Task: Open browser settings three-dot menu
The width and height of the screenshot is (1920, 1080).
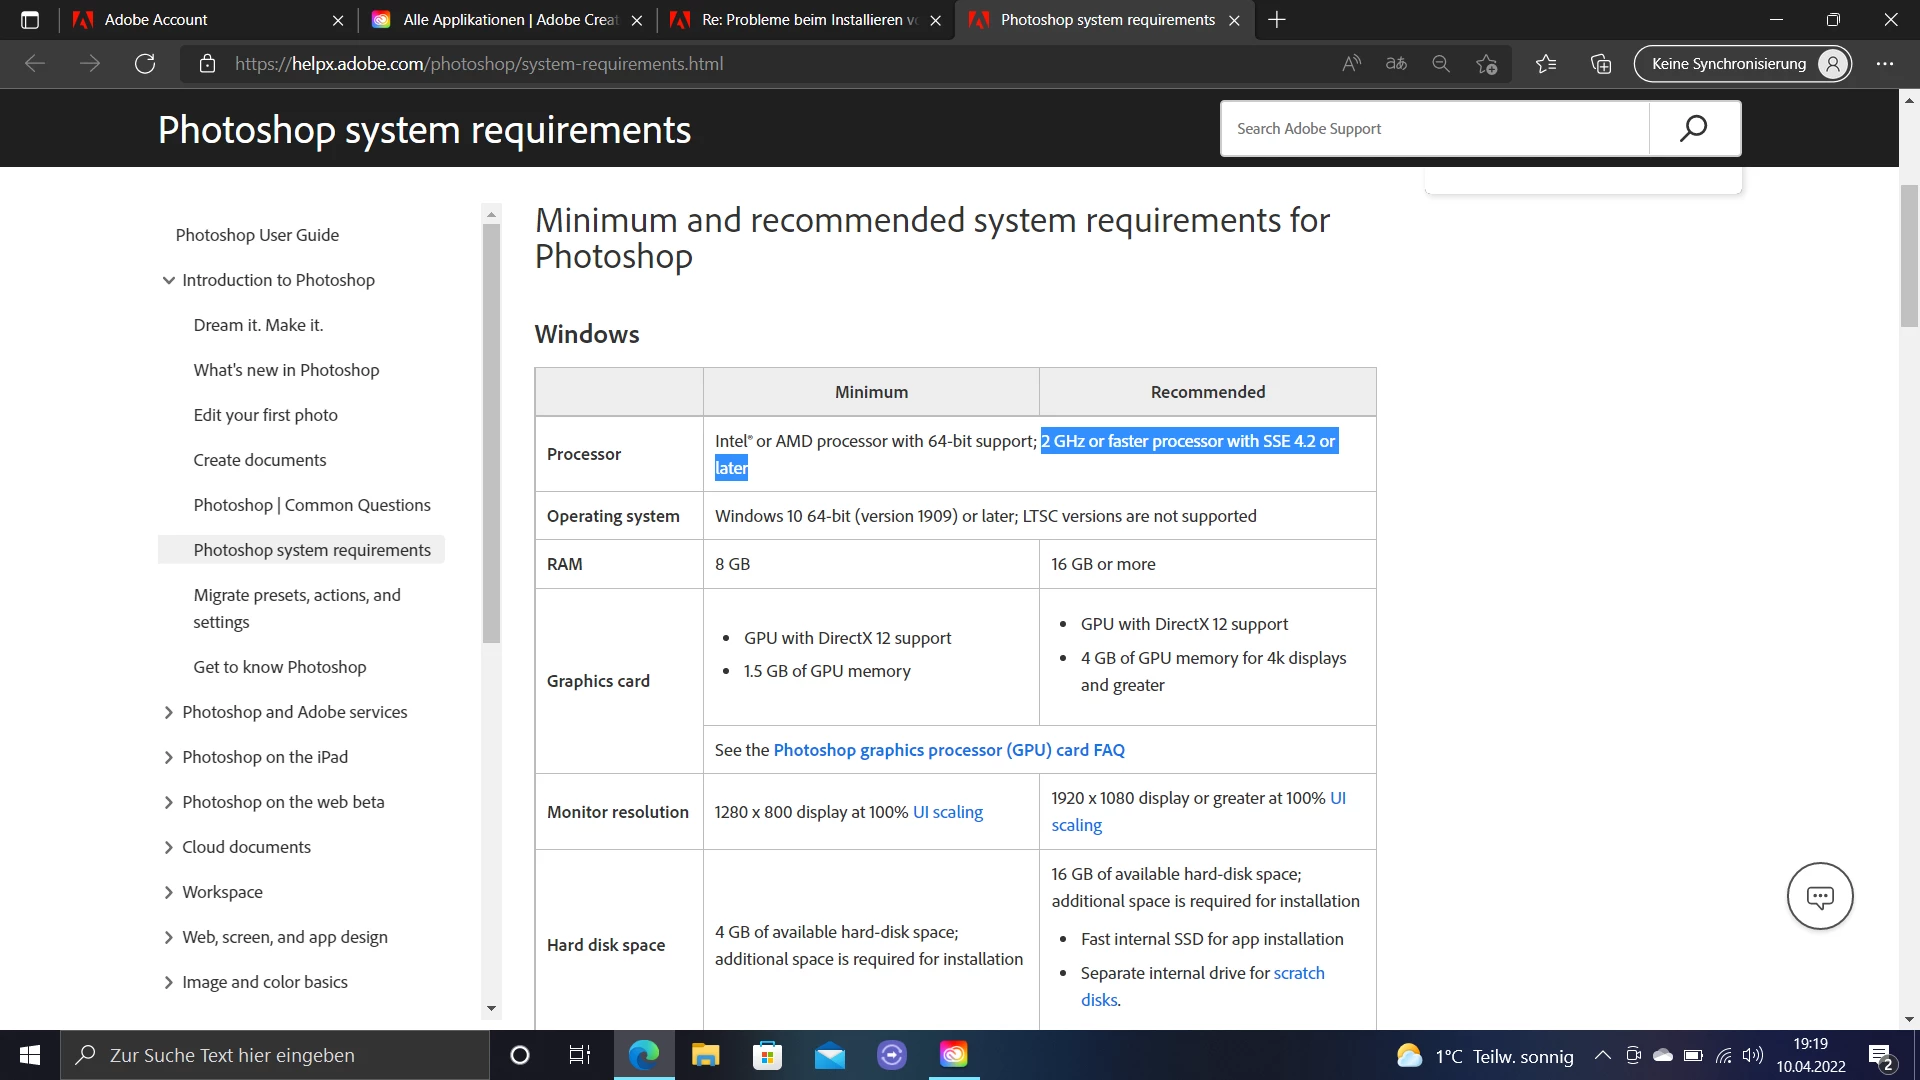Action: tap(1885, 64)
